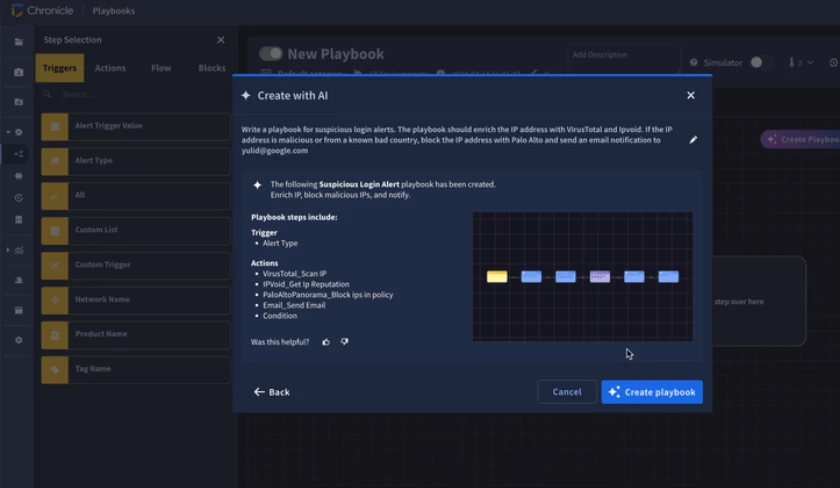Open the Playbooks breadcrumb in header

[114, 11]
